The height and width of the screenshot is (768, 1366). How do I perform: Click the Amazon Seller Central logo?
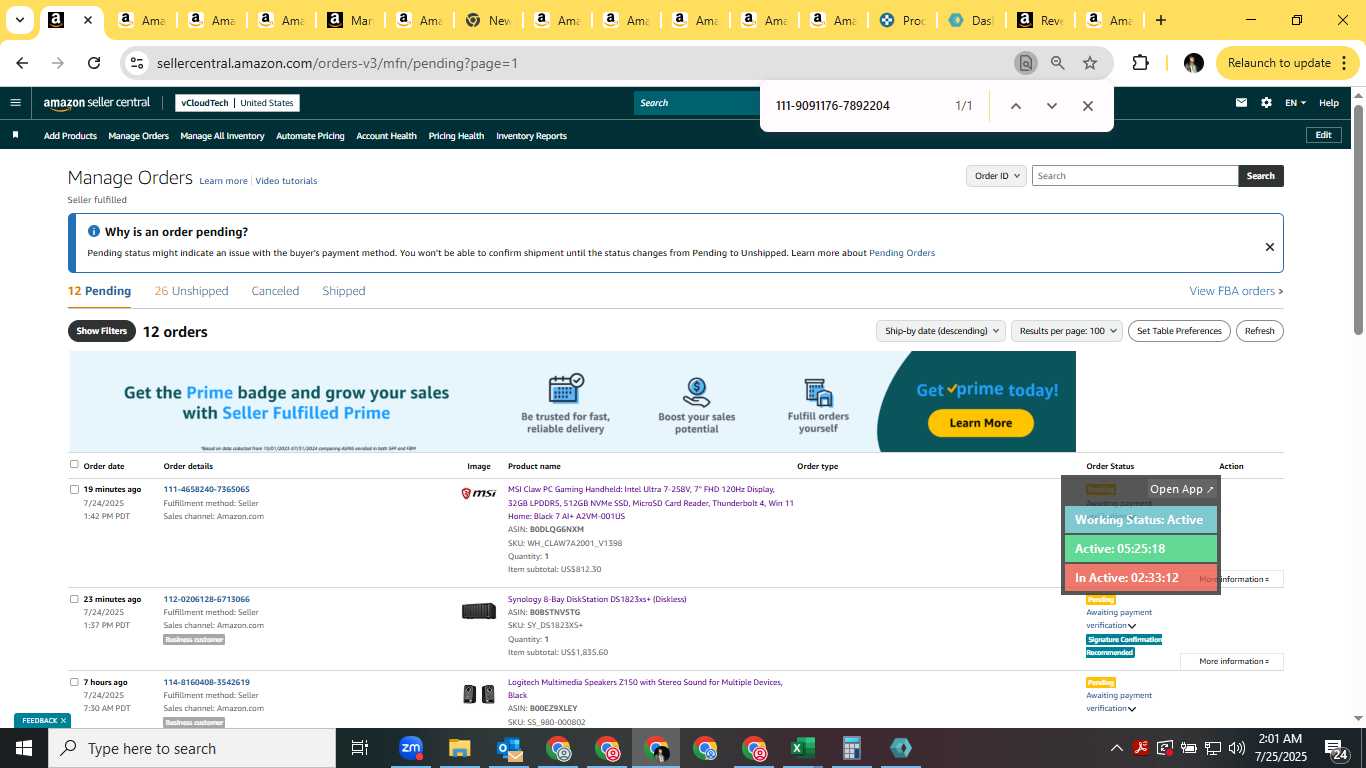click(97, 102)
